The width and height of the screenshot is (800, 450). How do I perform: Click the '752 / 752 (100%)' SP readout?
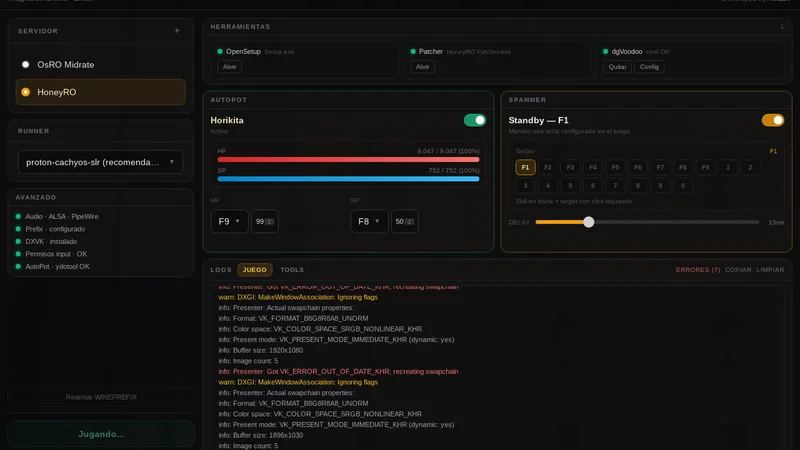pyautogui.click(x=454, y=170)
